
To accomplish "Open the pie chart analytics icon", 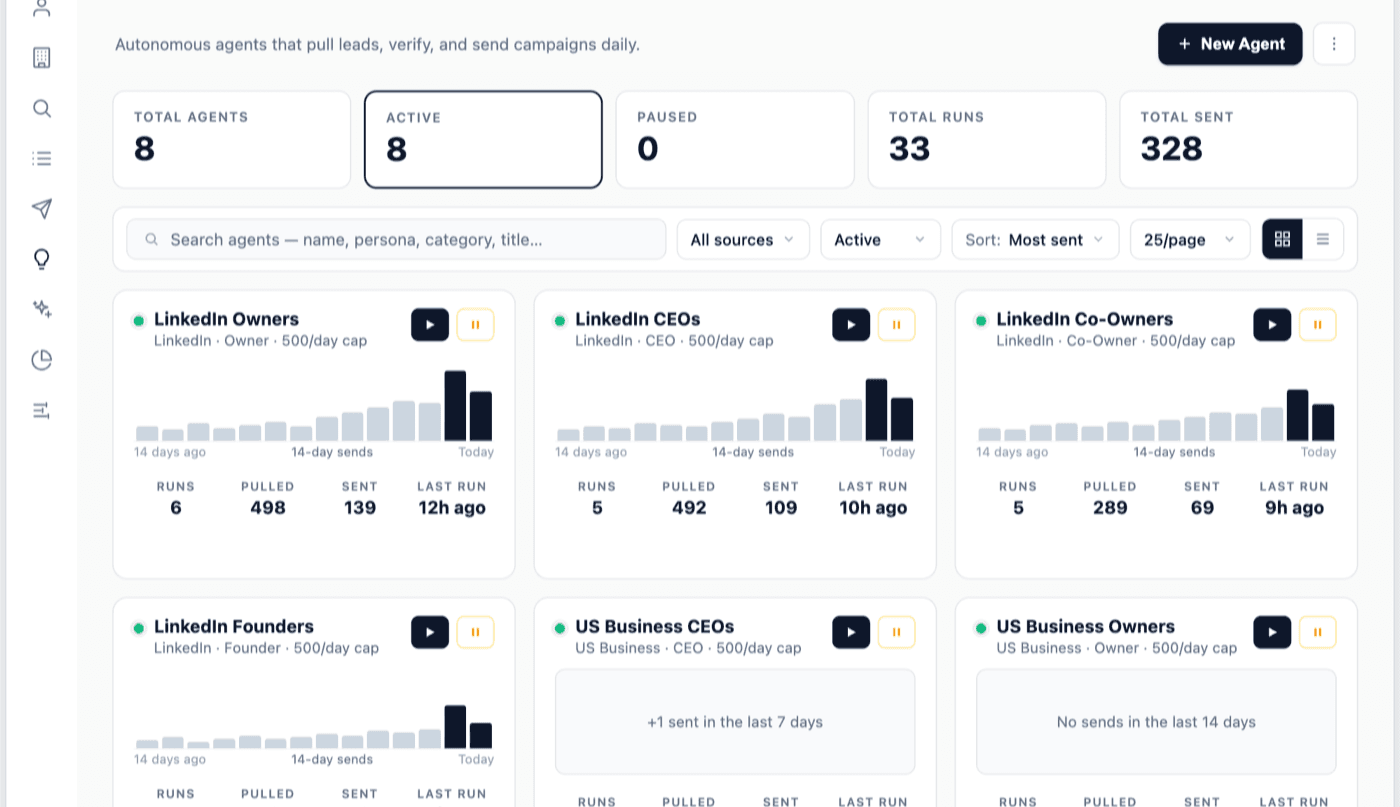I will click(41, 360).
